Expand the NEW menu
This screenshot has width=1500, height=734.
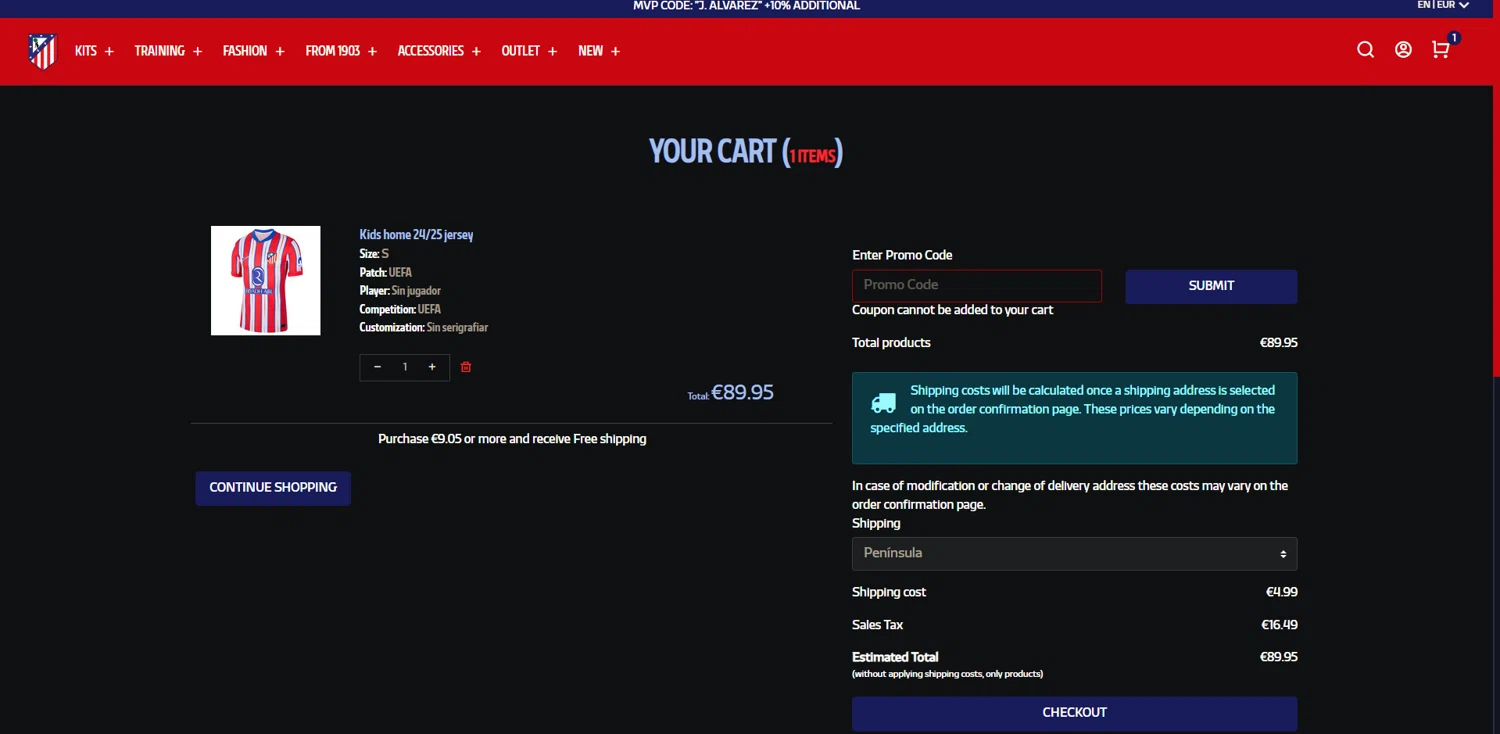click(599, 51)
